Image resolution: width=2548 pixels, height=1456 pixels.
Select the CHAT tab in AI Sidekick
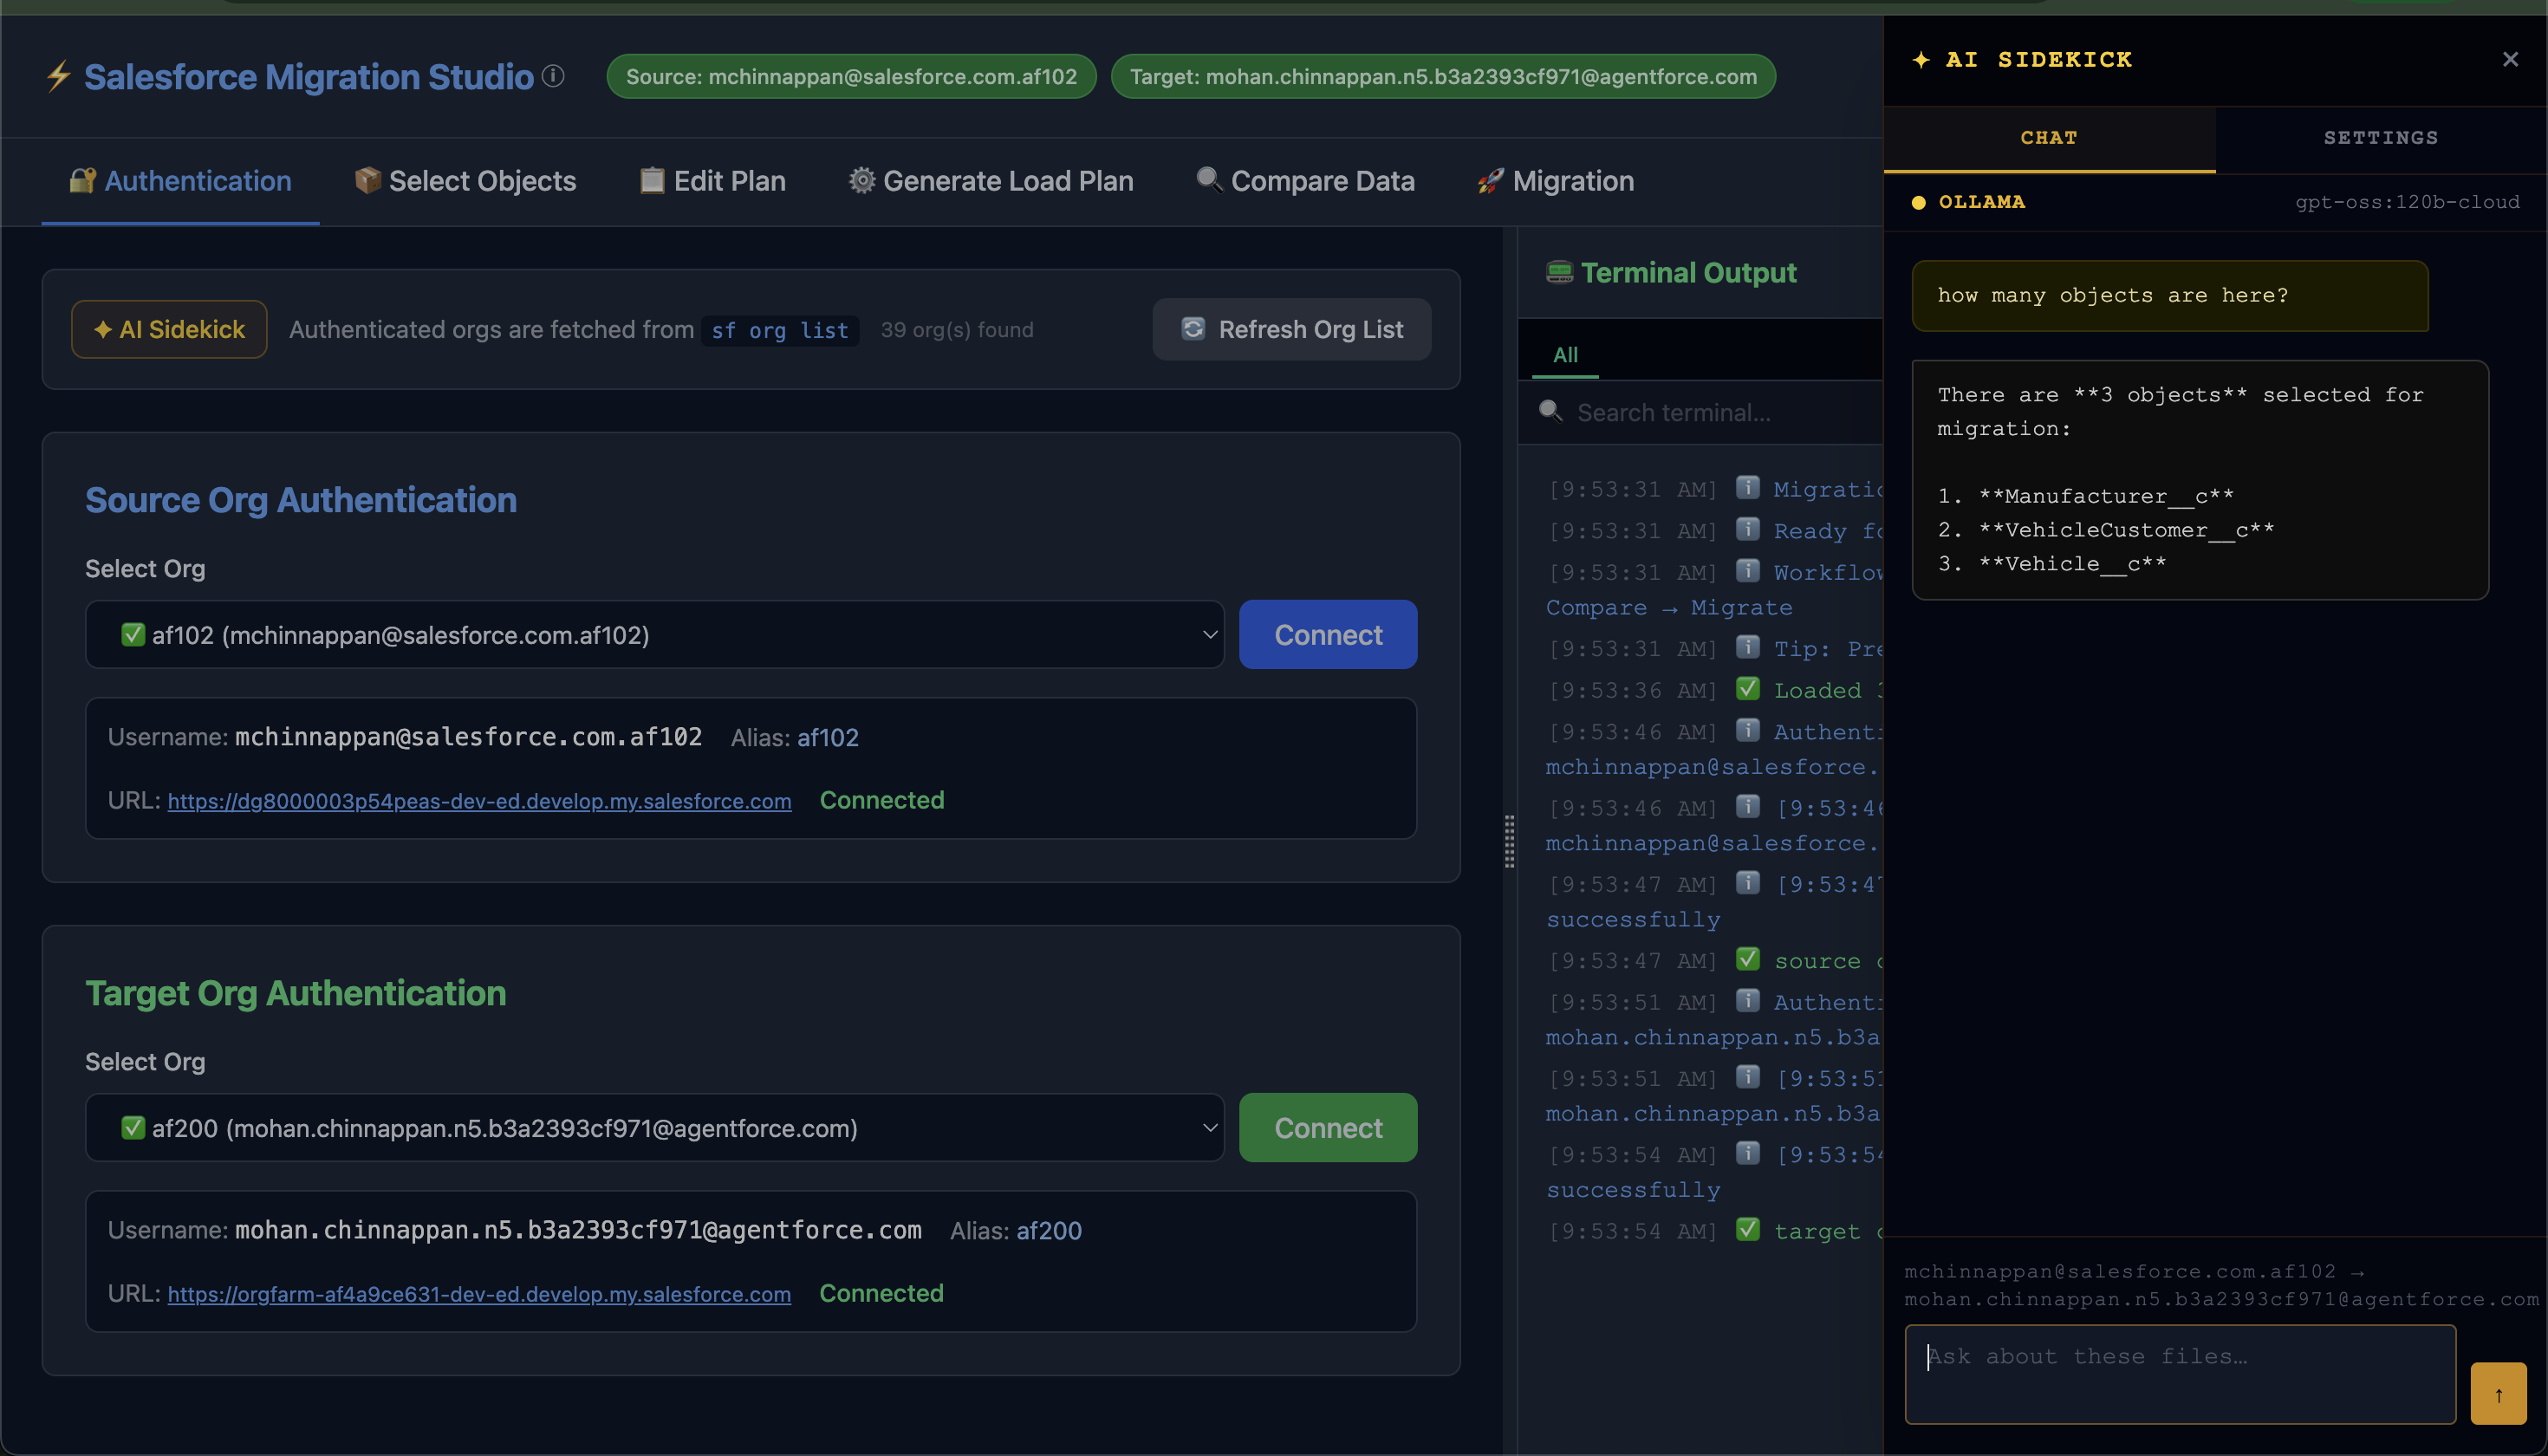point(2049,138)
